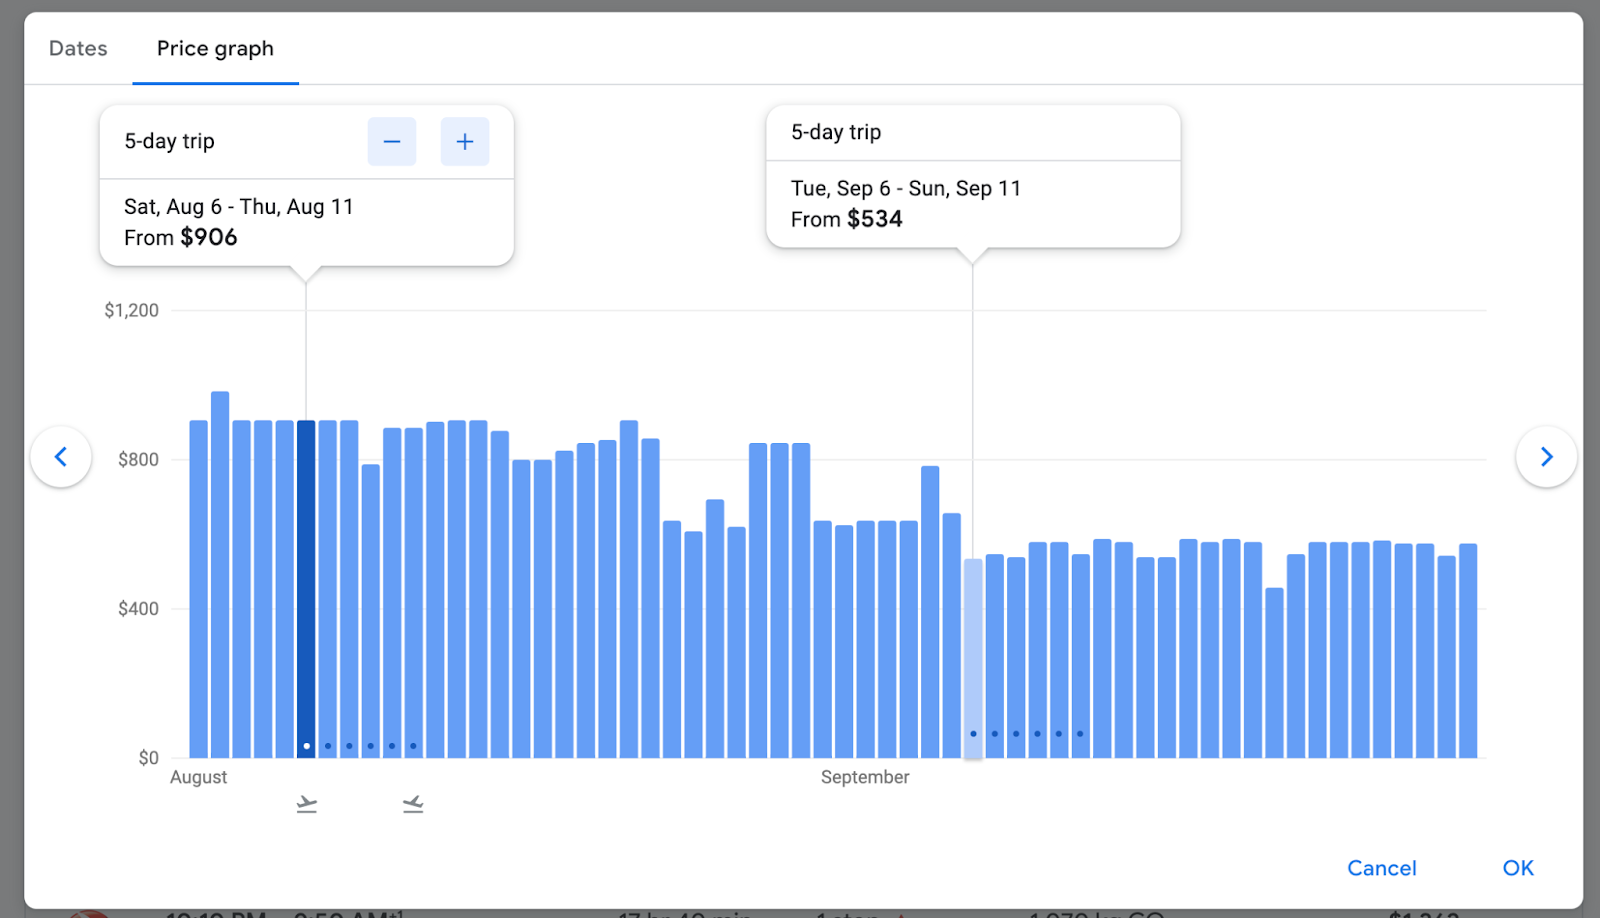Click the "$400" axis label

[x=138, y=608]
